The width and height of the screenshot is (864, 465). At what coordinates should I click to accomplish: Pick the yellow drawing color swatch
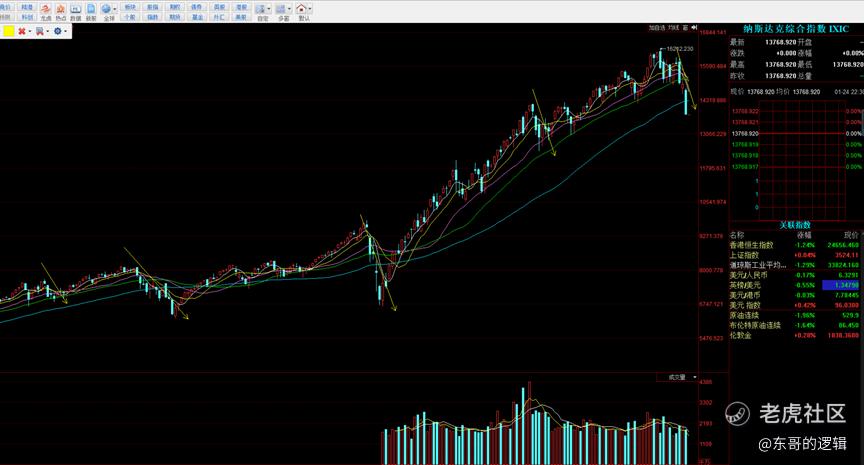point(8,31)
